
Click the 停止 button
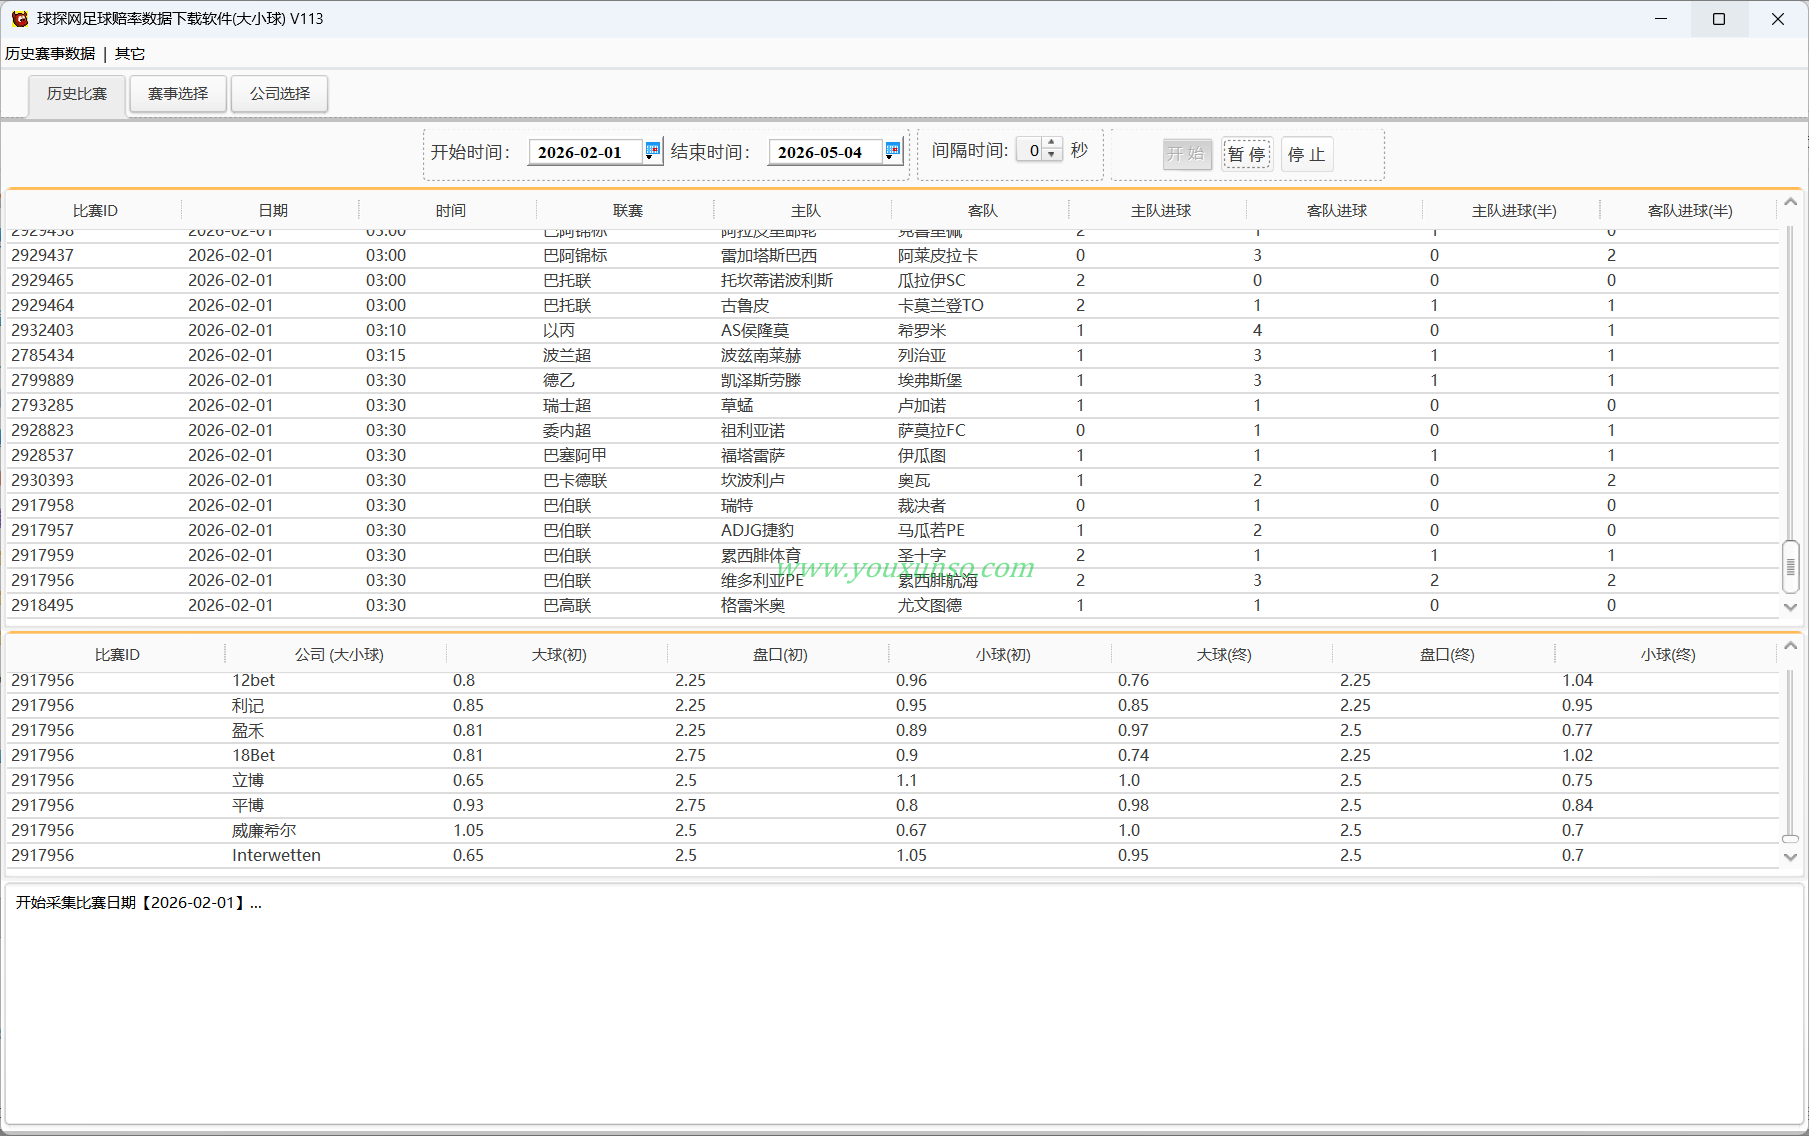click(x=1306, y=154)
